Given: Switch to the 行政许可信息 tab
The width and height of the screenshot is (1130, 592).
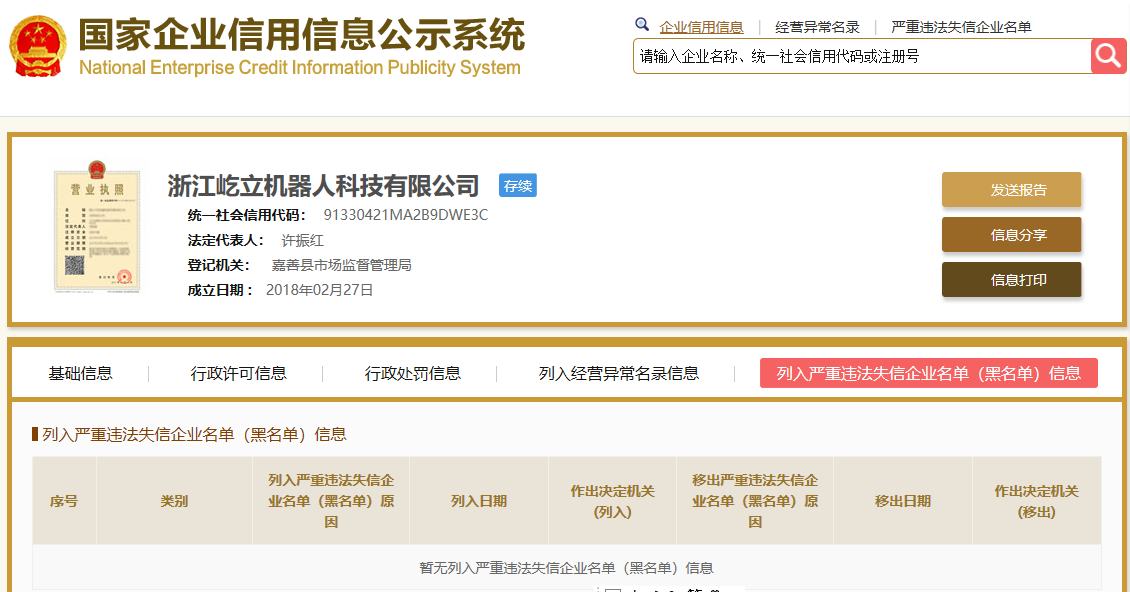Looking at the screenshot, I should pos(239,374).
